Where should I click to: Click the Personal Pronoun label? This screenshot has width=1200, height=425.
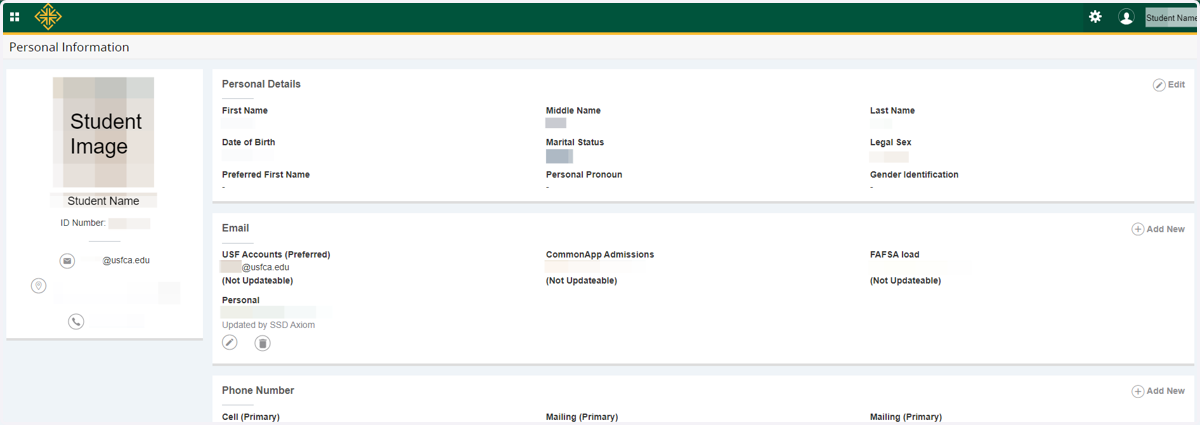pyautogui.click(x=584, y=175)
